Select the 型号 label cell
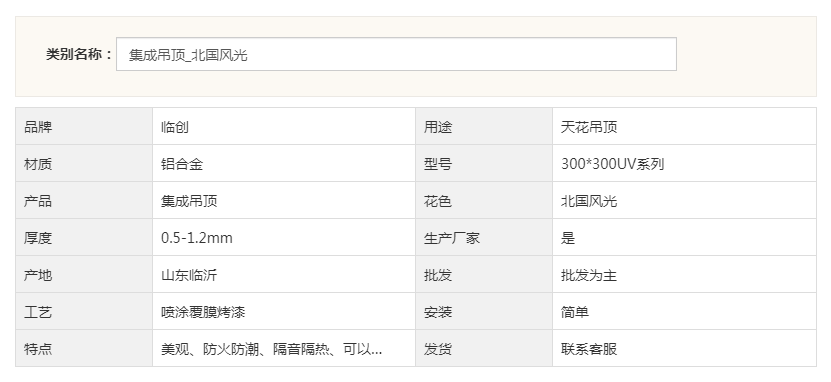This screenshot has width=831, height=382. 484,163
